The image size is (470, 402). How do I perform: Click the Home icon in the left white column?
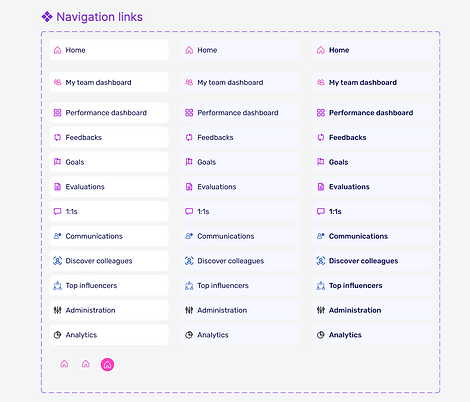coord(57,50)
